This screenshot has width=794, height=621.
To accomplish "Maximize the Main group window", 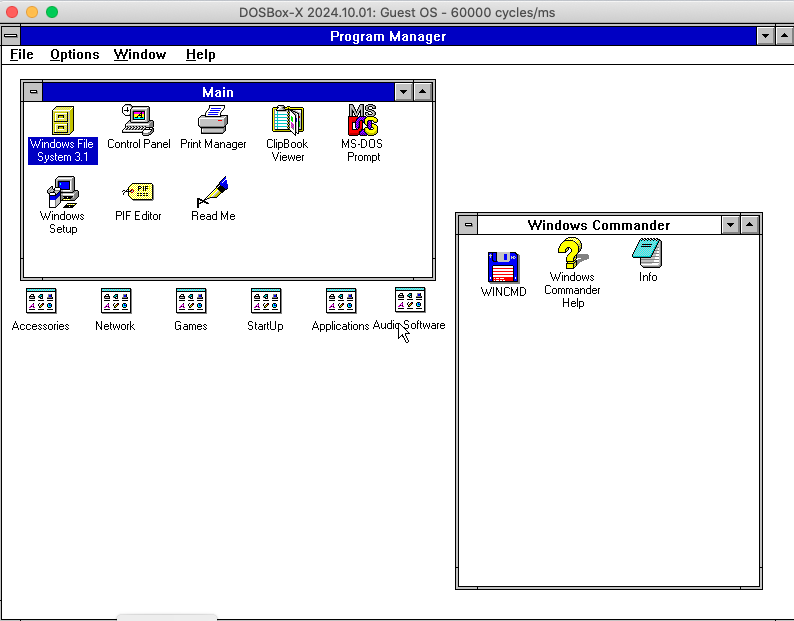I will click(x=423, y=92).
